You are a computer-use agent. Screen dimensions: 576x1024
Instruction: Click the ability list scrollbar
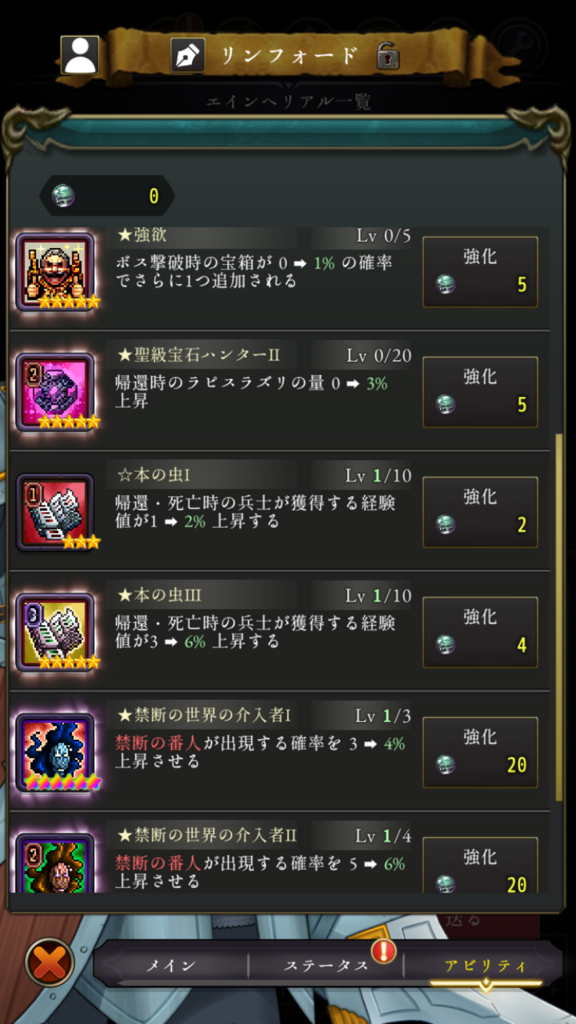point(558,617)
